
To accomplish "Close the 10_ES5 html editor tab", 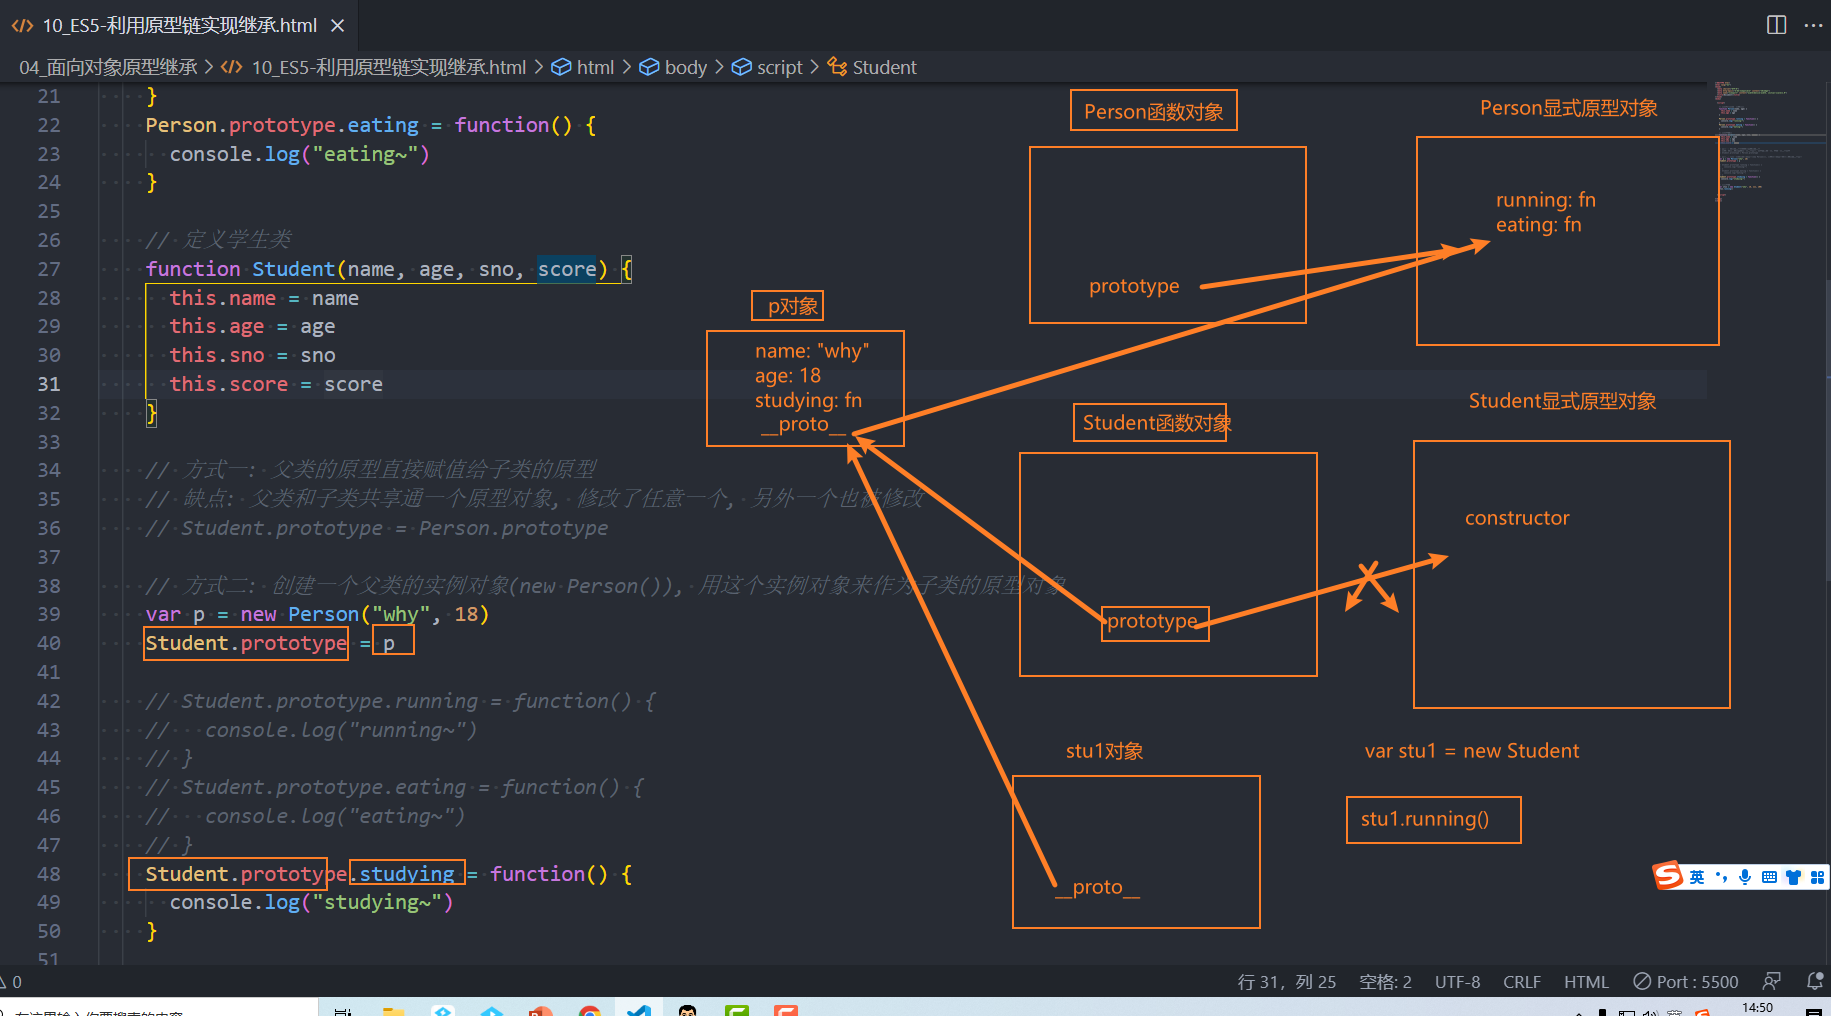I will pos(338,25).
